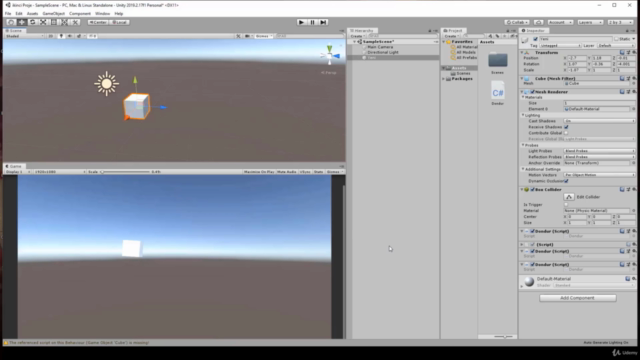Select Main Camera in the Hierarchy
The image size is (640, 360).
pos(380,47)
